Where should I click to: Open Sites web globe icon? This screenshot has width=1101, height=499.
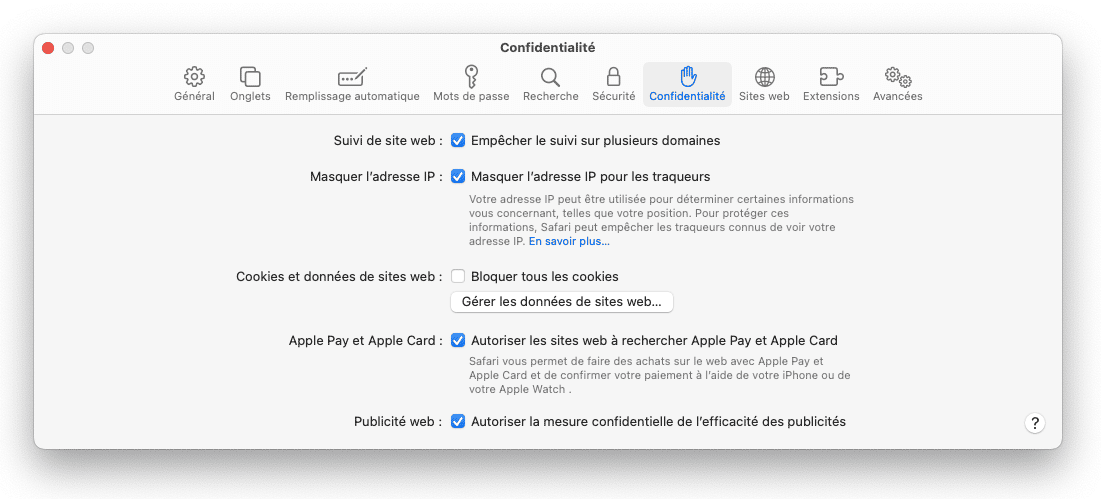[765, 76]
